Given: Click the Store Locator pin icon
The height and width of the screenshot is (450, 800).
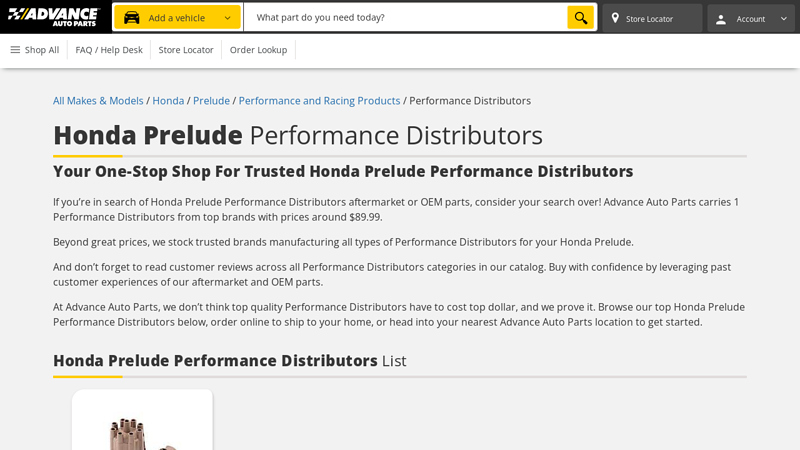Looking at the screenshot, I should (615, 18).
